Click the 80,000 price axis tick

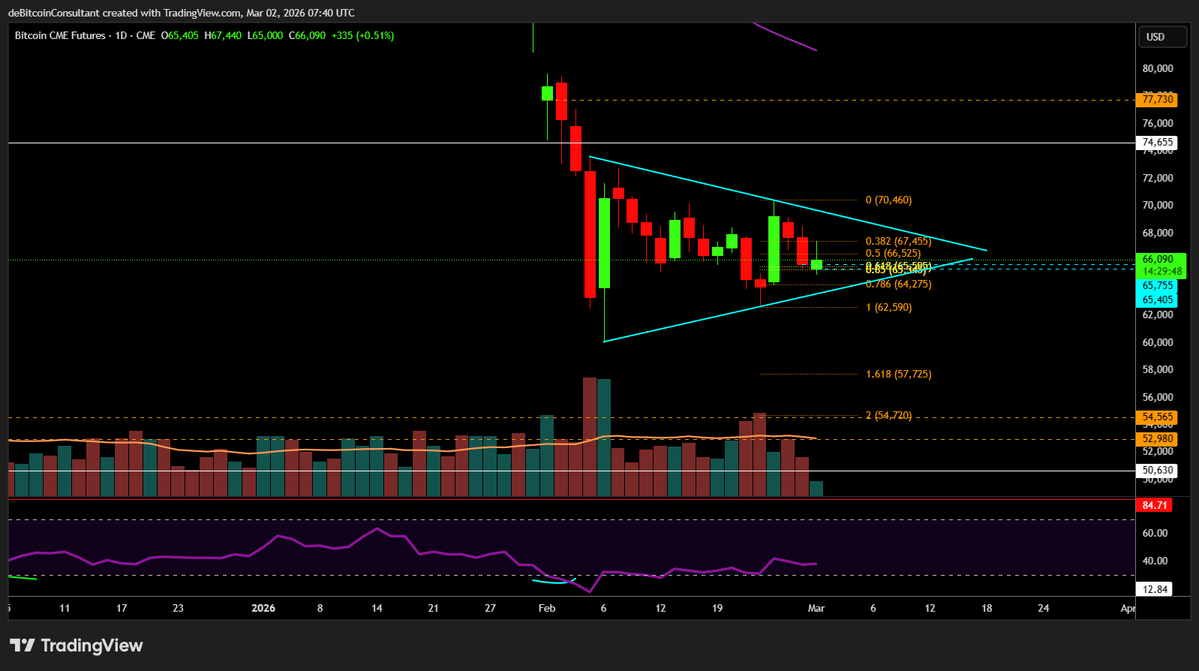tap(1157, 69)
